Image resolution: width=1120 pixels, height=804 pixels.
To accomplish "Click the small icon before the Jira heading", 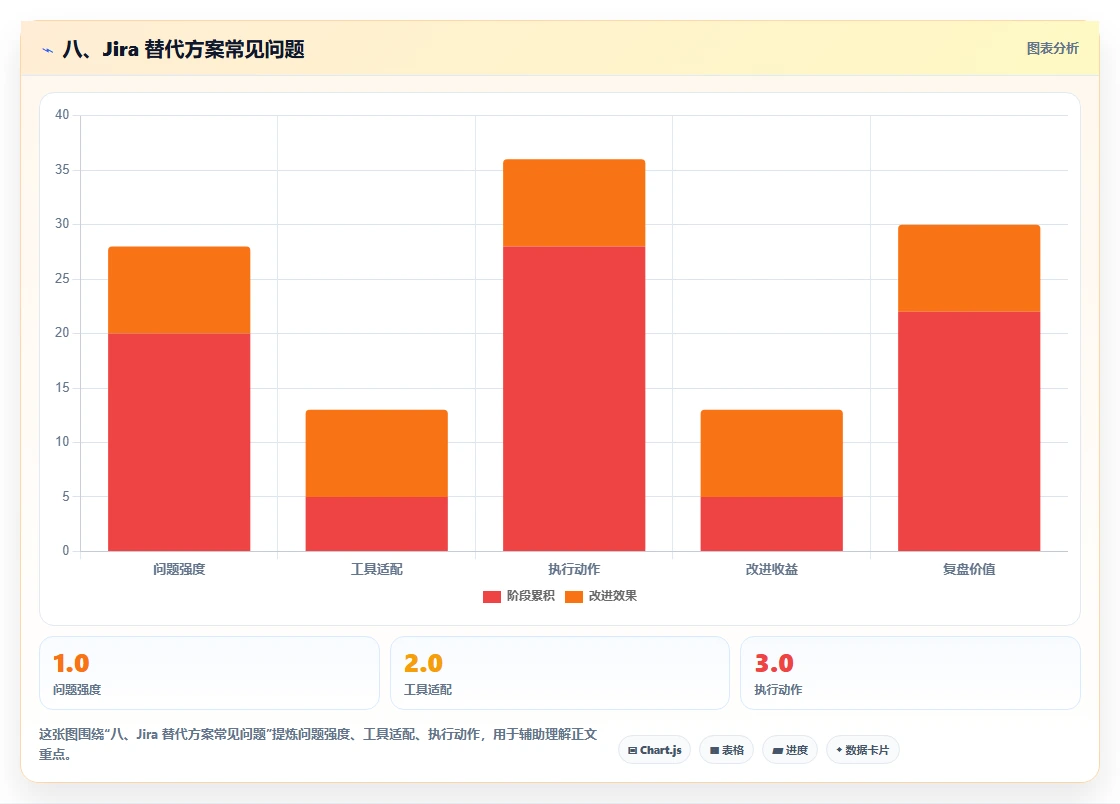I will coord(48,50).
